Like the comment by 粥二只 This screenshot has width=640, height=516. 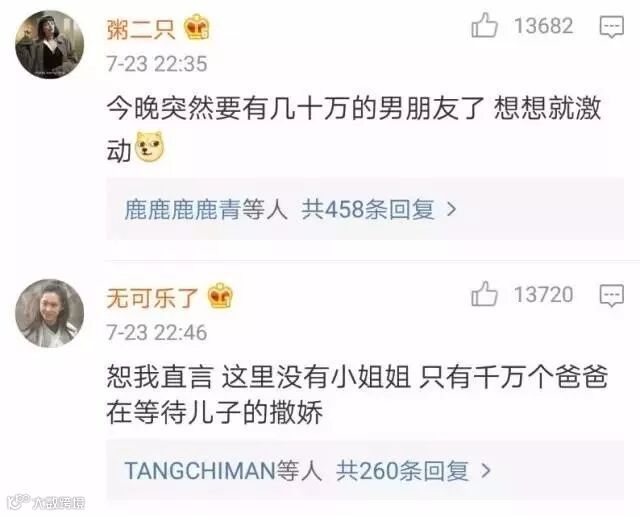point(484,25)
